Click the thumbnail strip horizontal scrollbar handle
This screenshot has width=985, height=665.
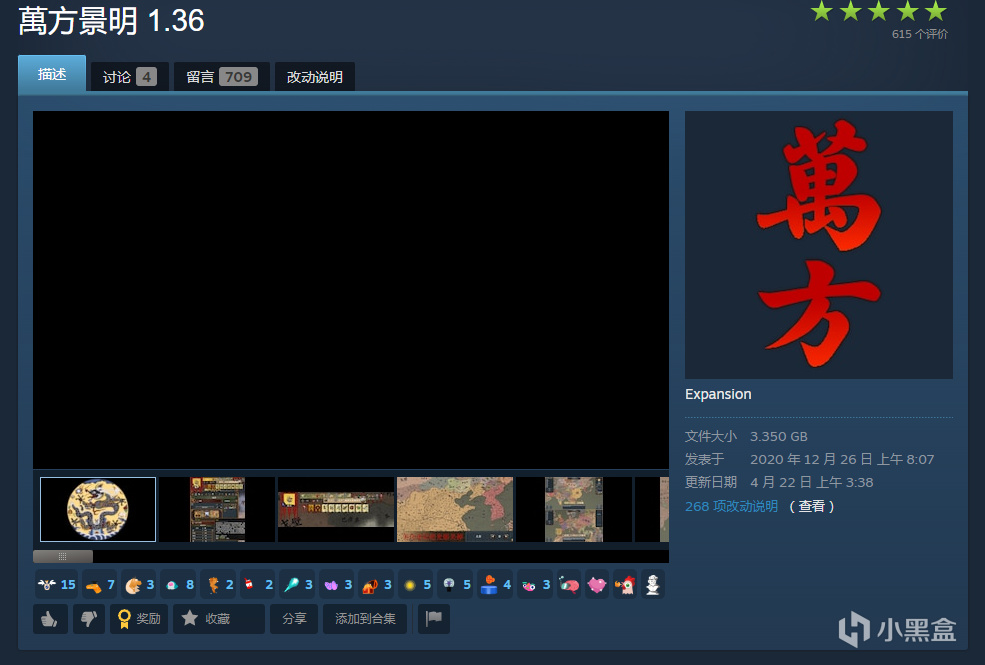[x=63, y=556]
